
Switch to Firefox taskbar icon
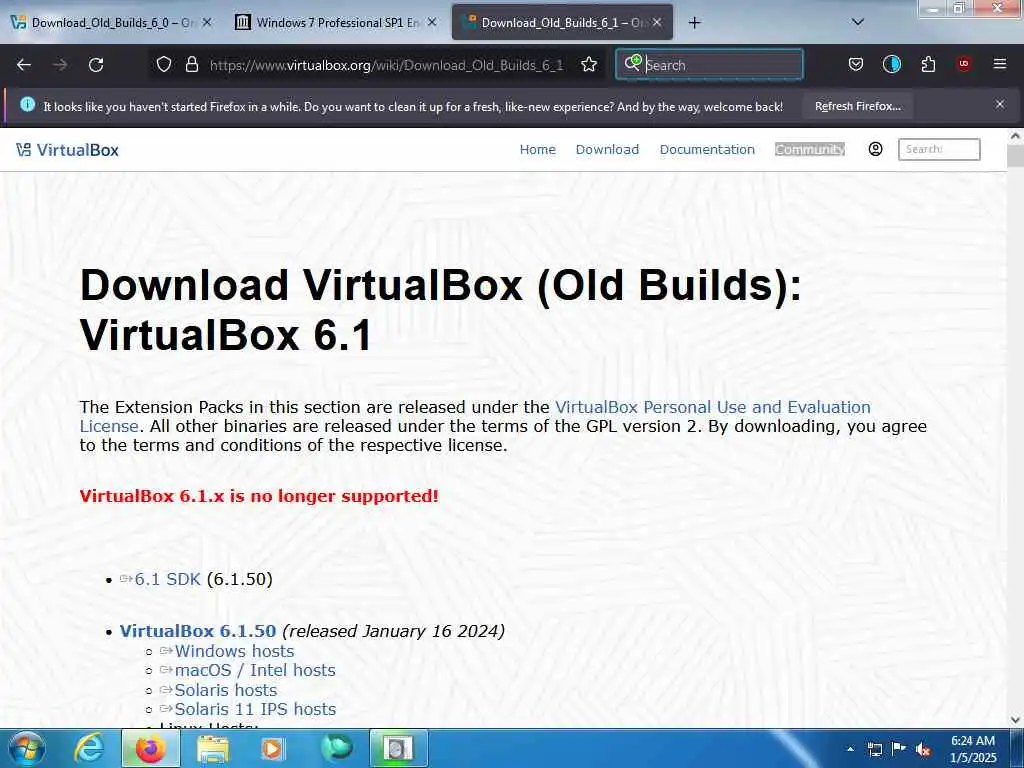click(x=150, y=748)
